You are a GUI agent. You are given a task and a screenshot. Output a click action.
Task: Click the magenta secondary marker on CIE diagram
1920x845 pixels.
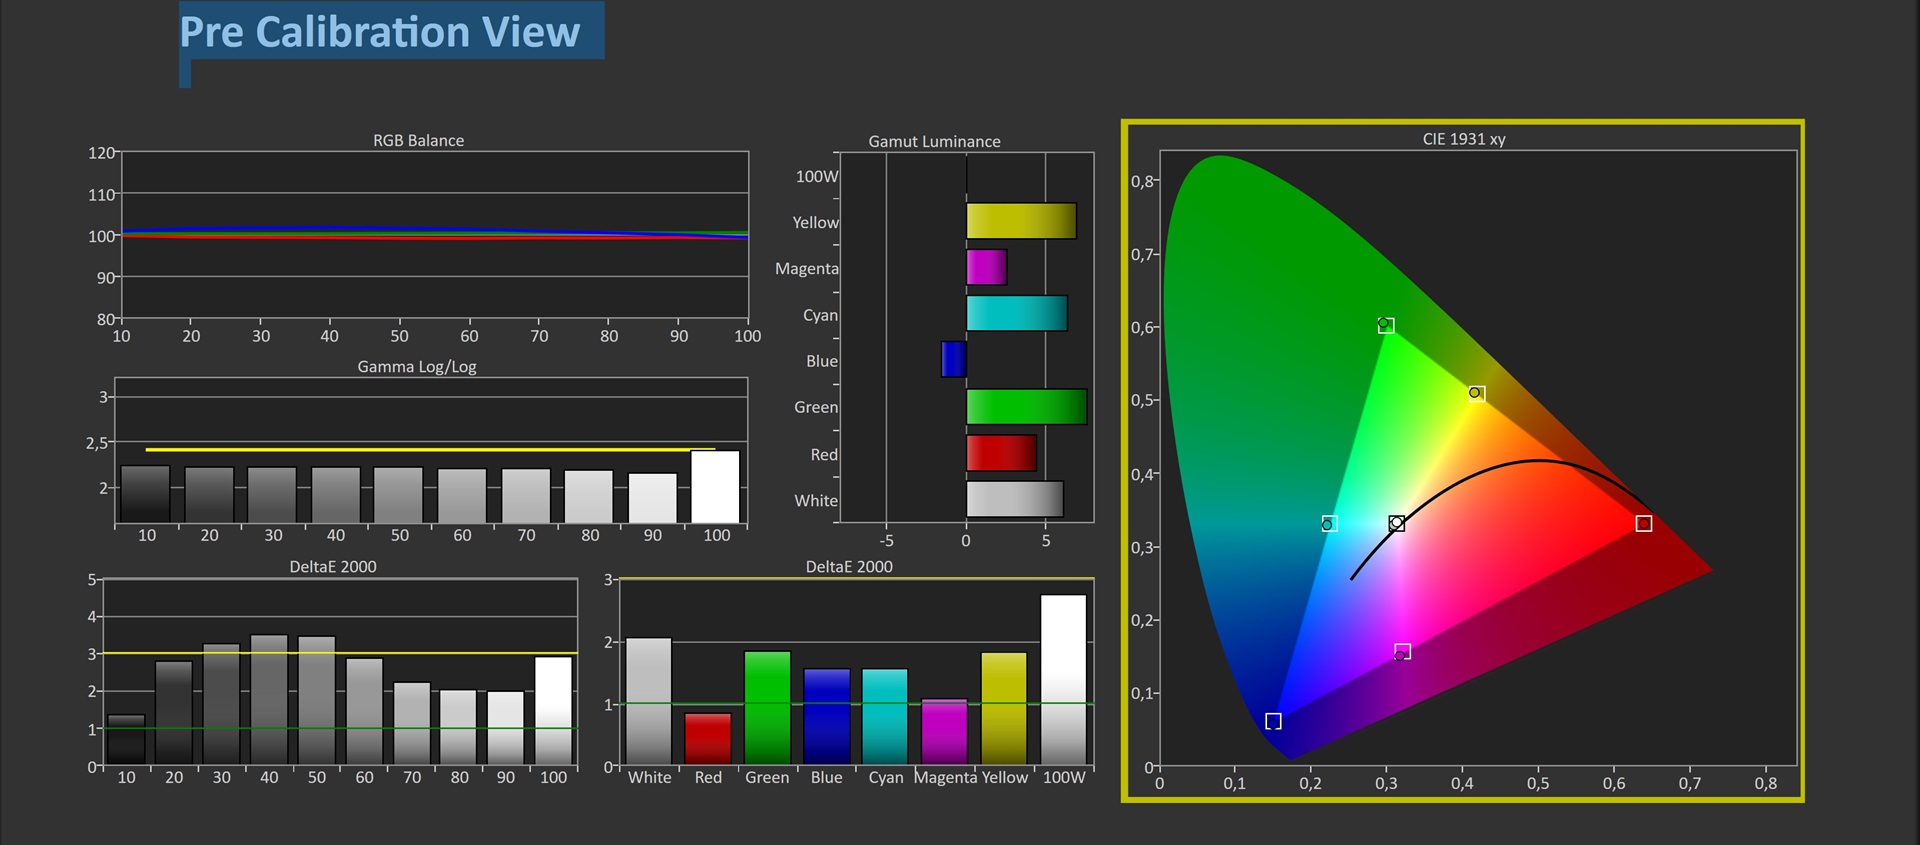coord(1402,652)
